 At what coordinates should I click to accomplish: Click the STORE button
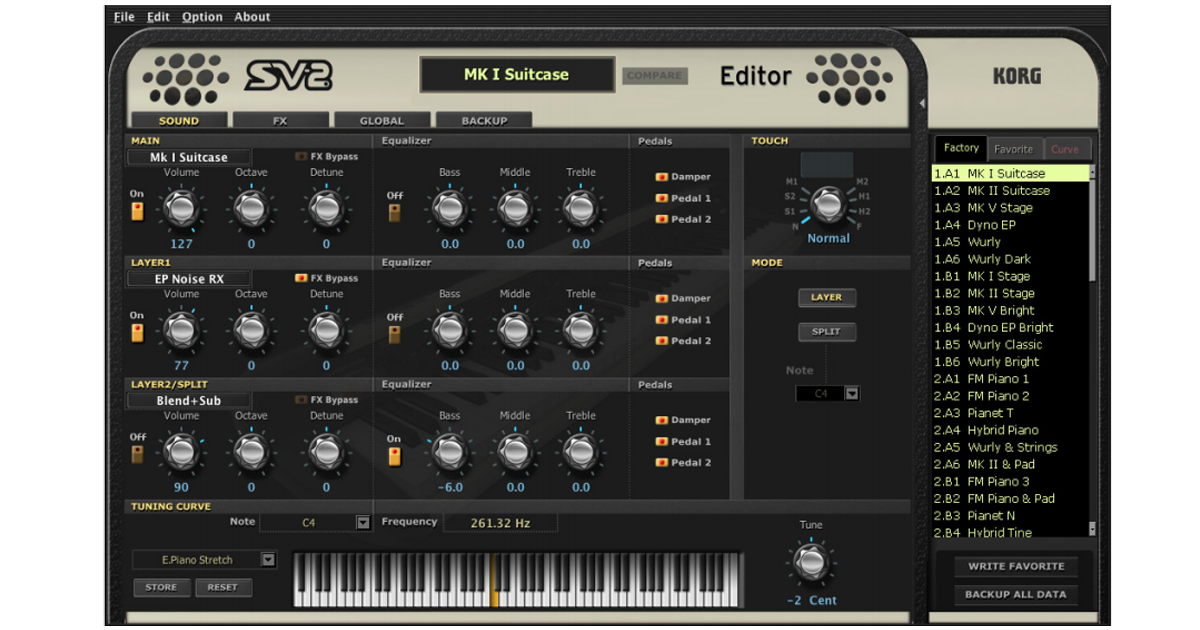point(161,588)
